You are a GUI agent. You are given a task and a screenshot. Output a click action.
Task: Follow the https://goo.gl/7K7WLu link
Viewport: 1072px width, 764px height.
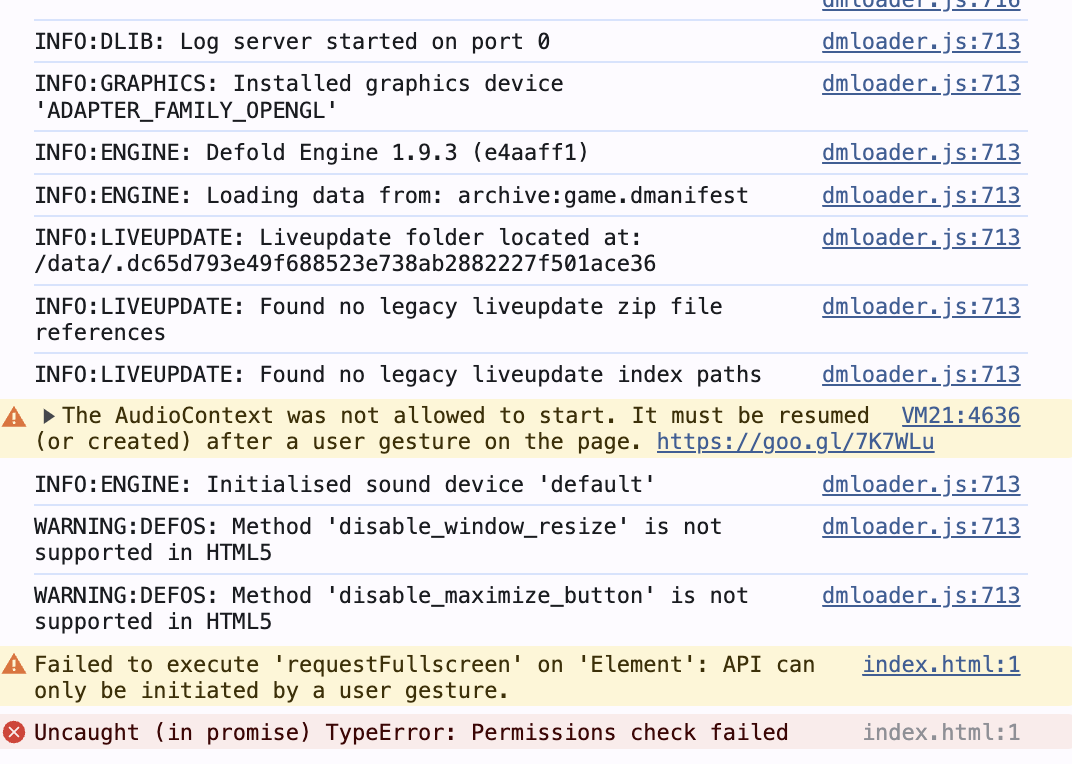795,442
